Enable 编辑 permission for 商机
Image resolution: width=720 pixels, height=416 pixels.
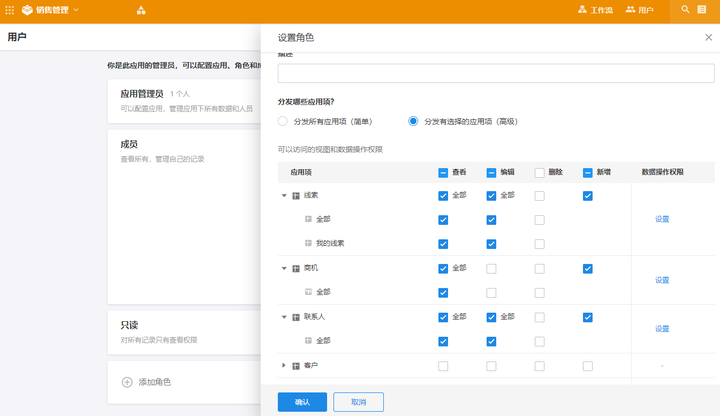click(491, 268)
